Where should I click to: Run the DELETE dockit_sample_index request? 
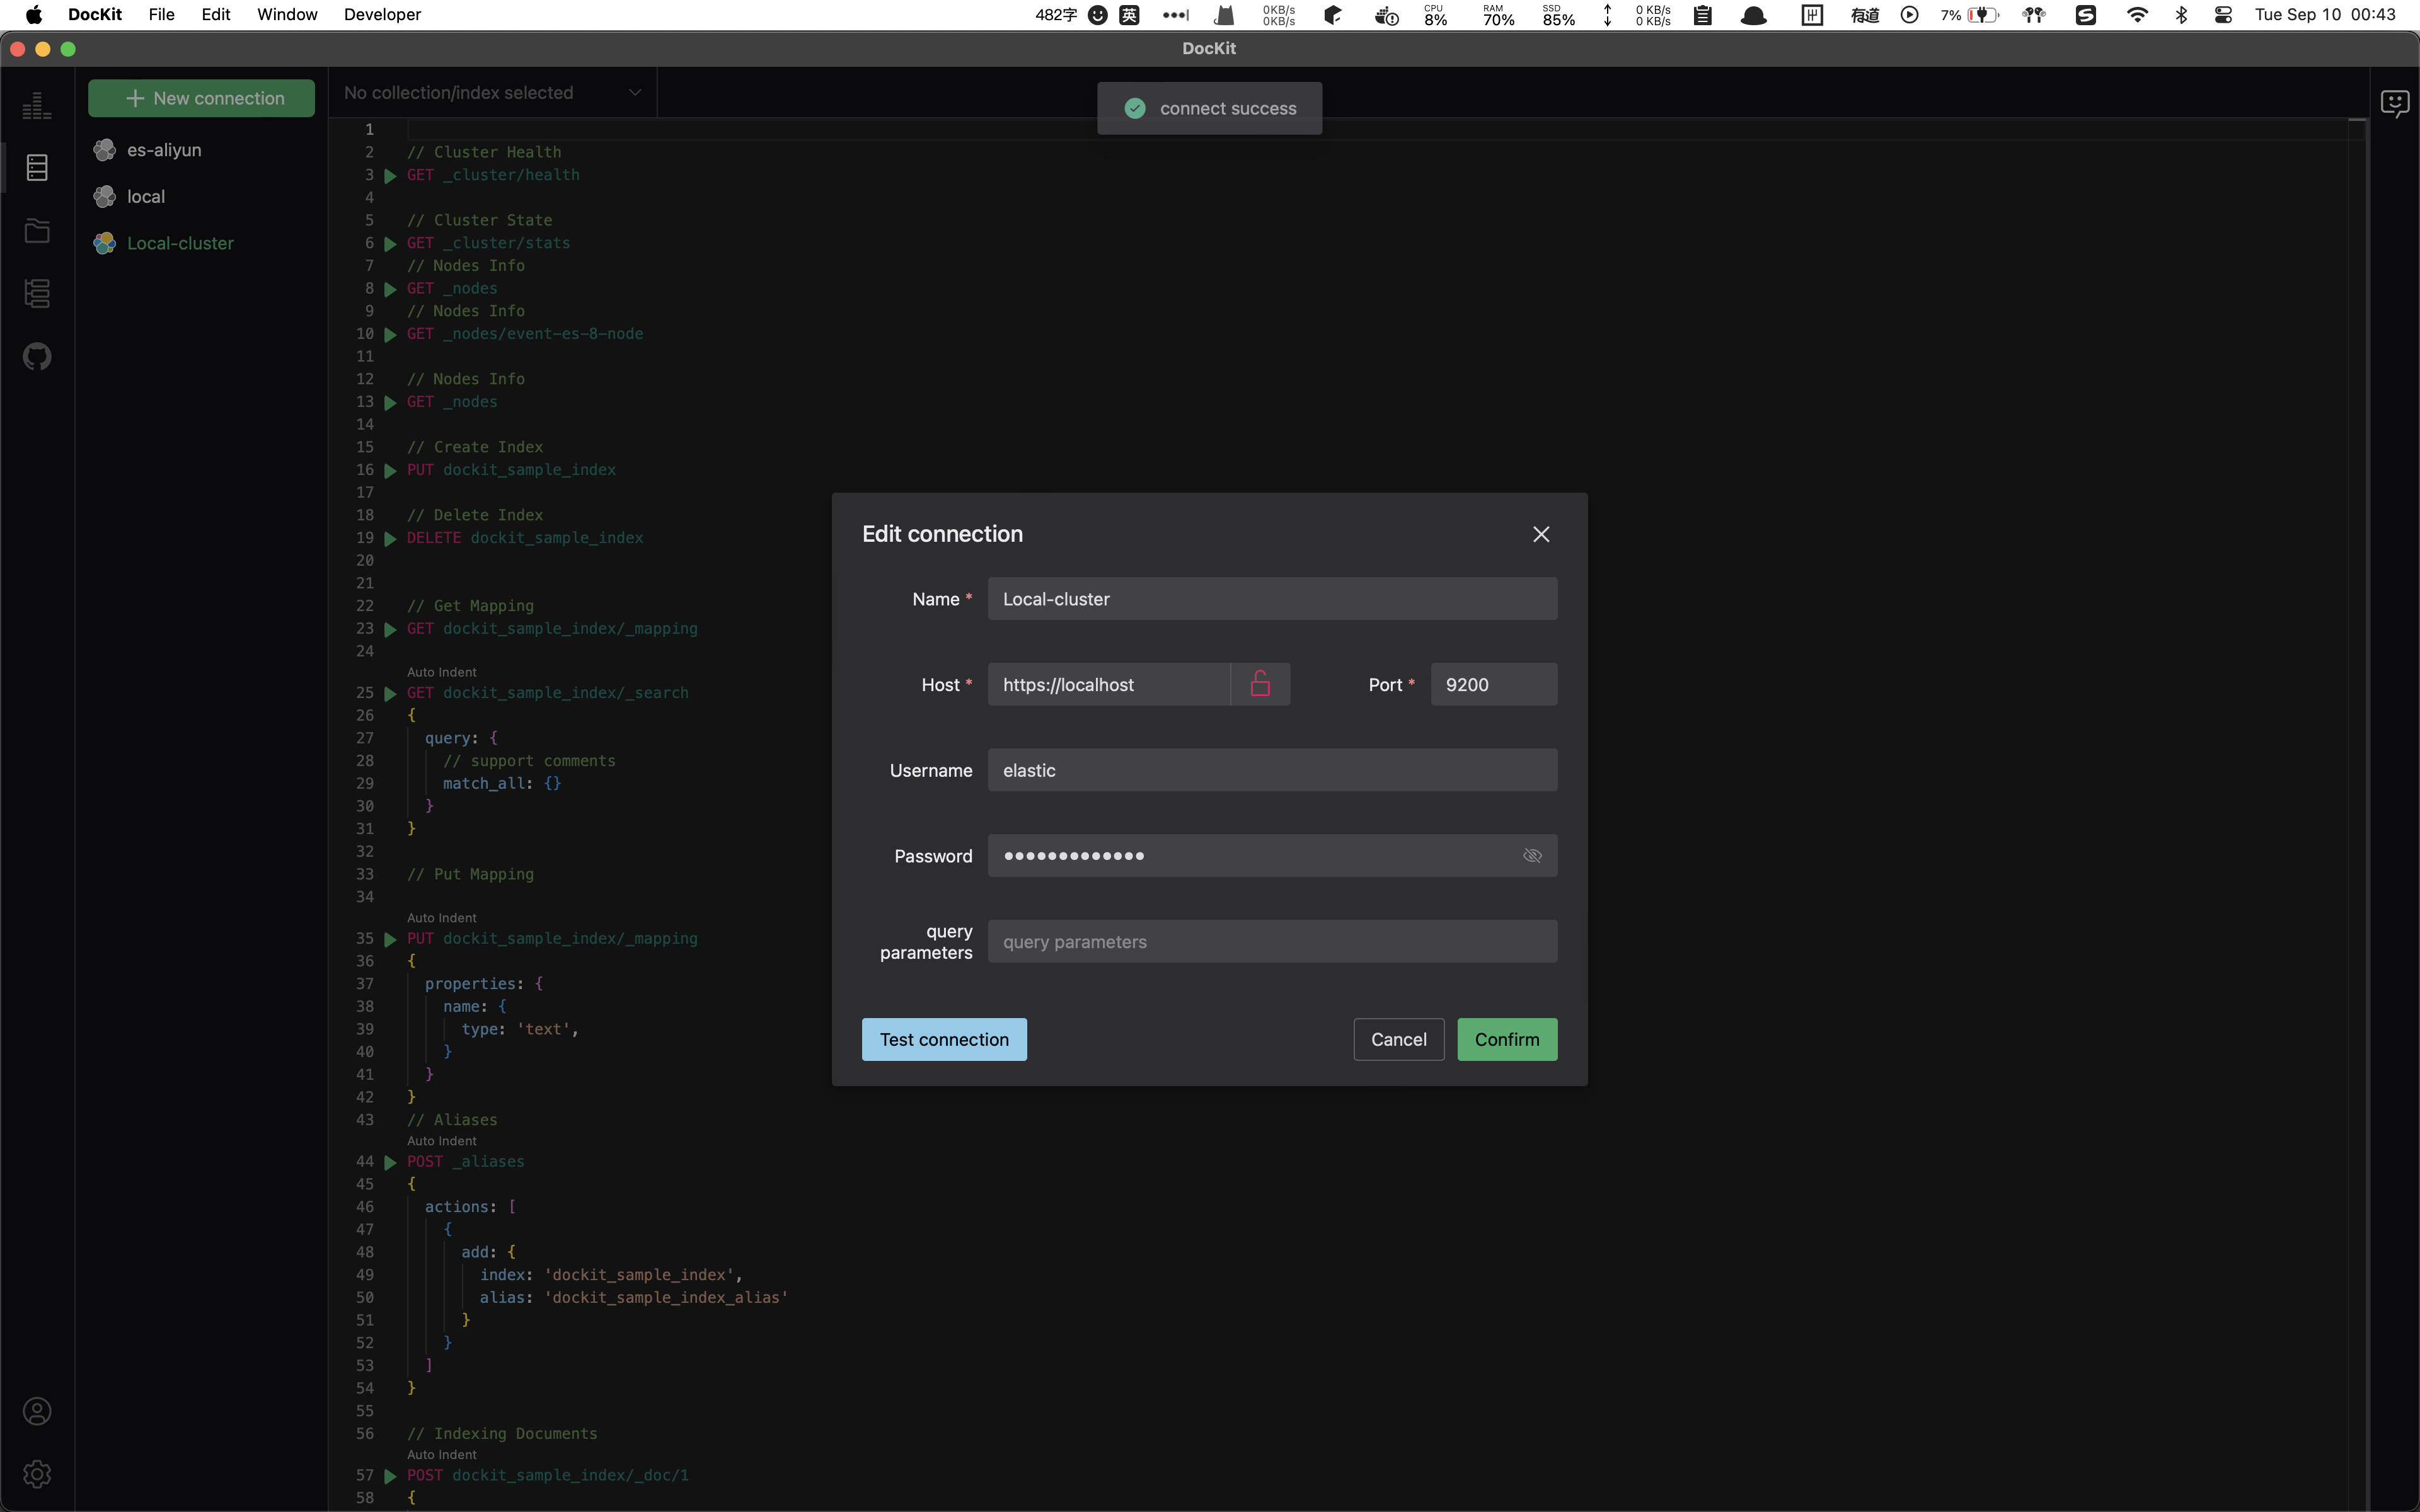pyautogui.click(x=390, y=539)
